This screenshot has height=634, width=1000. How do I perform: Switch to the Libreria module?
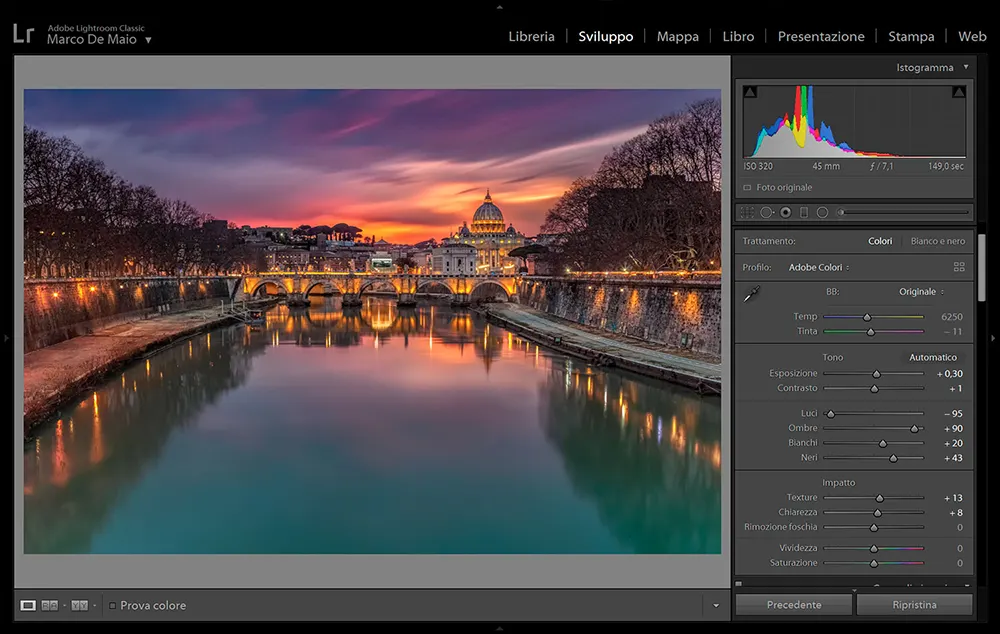(x=531, y=36)
